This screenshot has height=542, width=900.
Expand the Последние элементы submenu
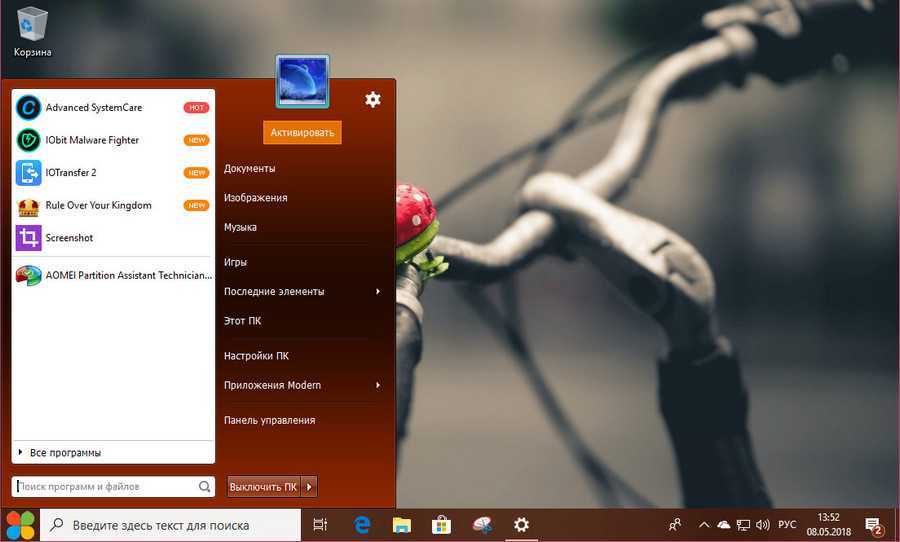coord(378,292)
